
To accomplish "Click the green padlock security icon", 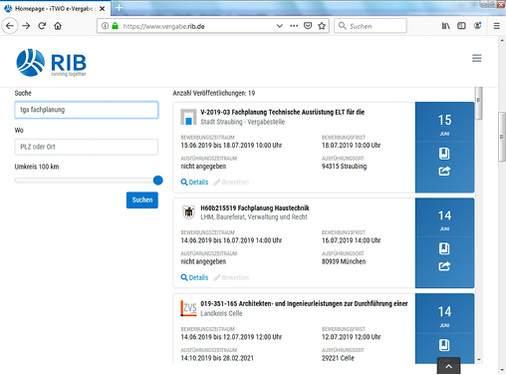I will click(x=115, y=26).
